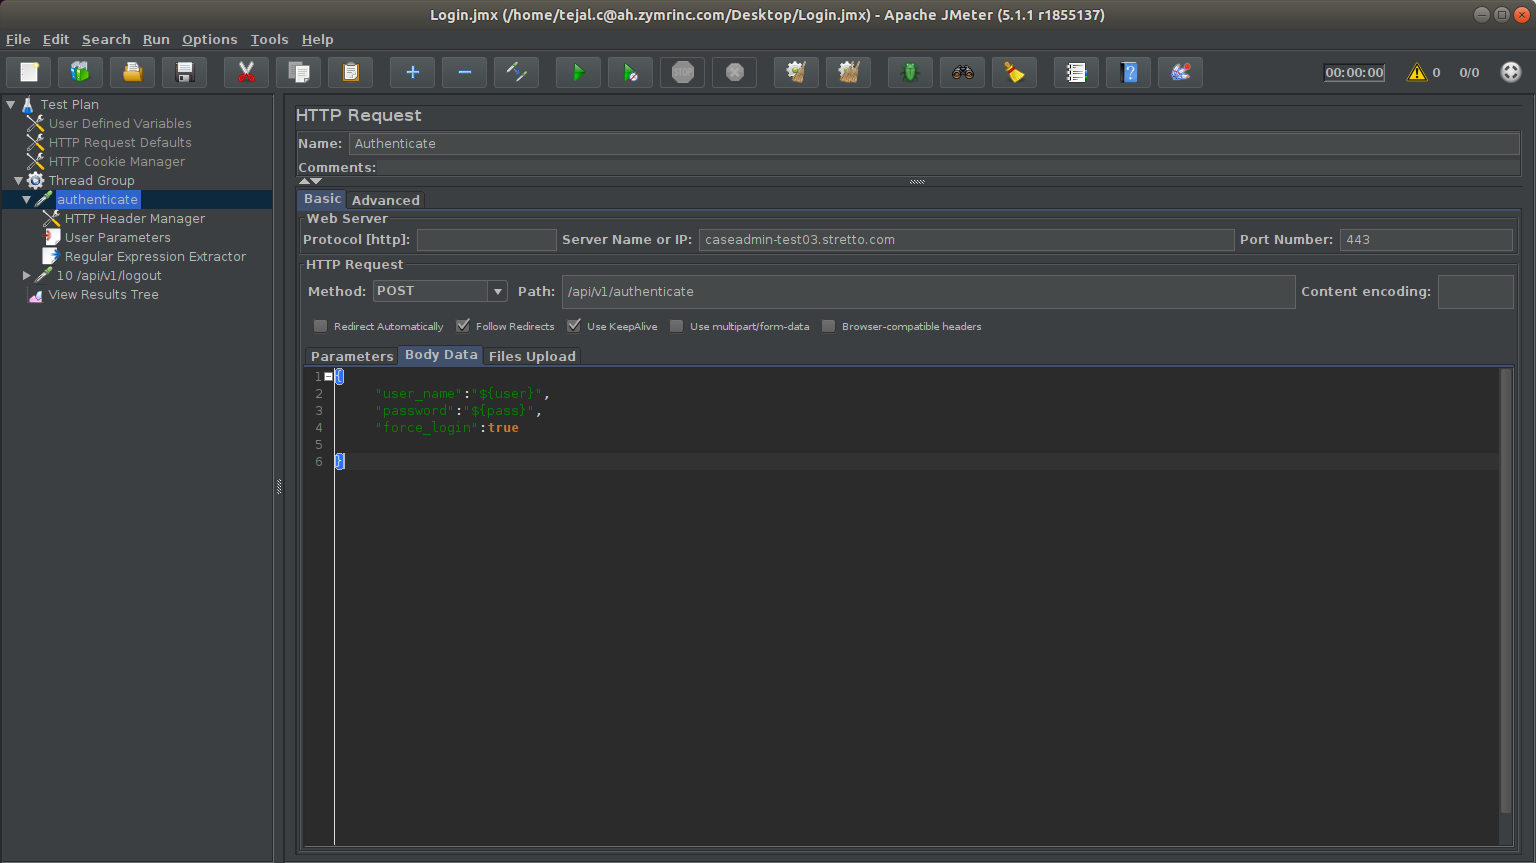Collapse the Thread Group node
The height and width of the screenshot is (863, 1536).
click(x=18, y=181)
